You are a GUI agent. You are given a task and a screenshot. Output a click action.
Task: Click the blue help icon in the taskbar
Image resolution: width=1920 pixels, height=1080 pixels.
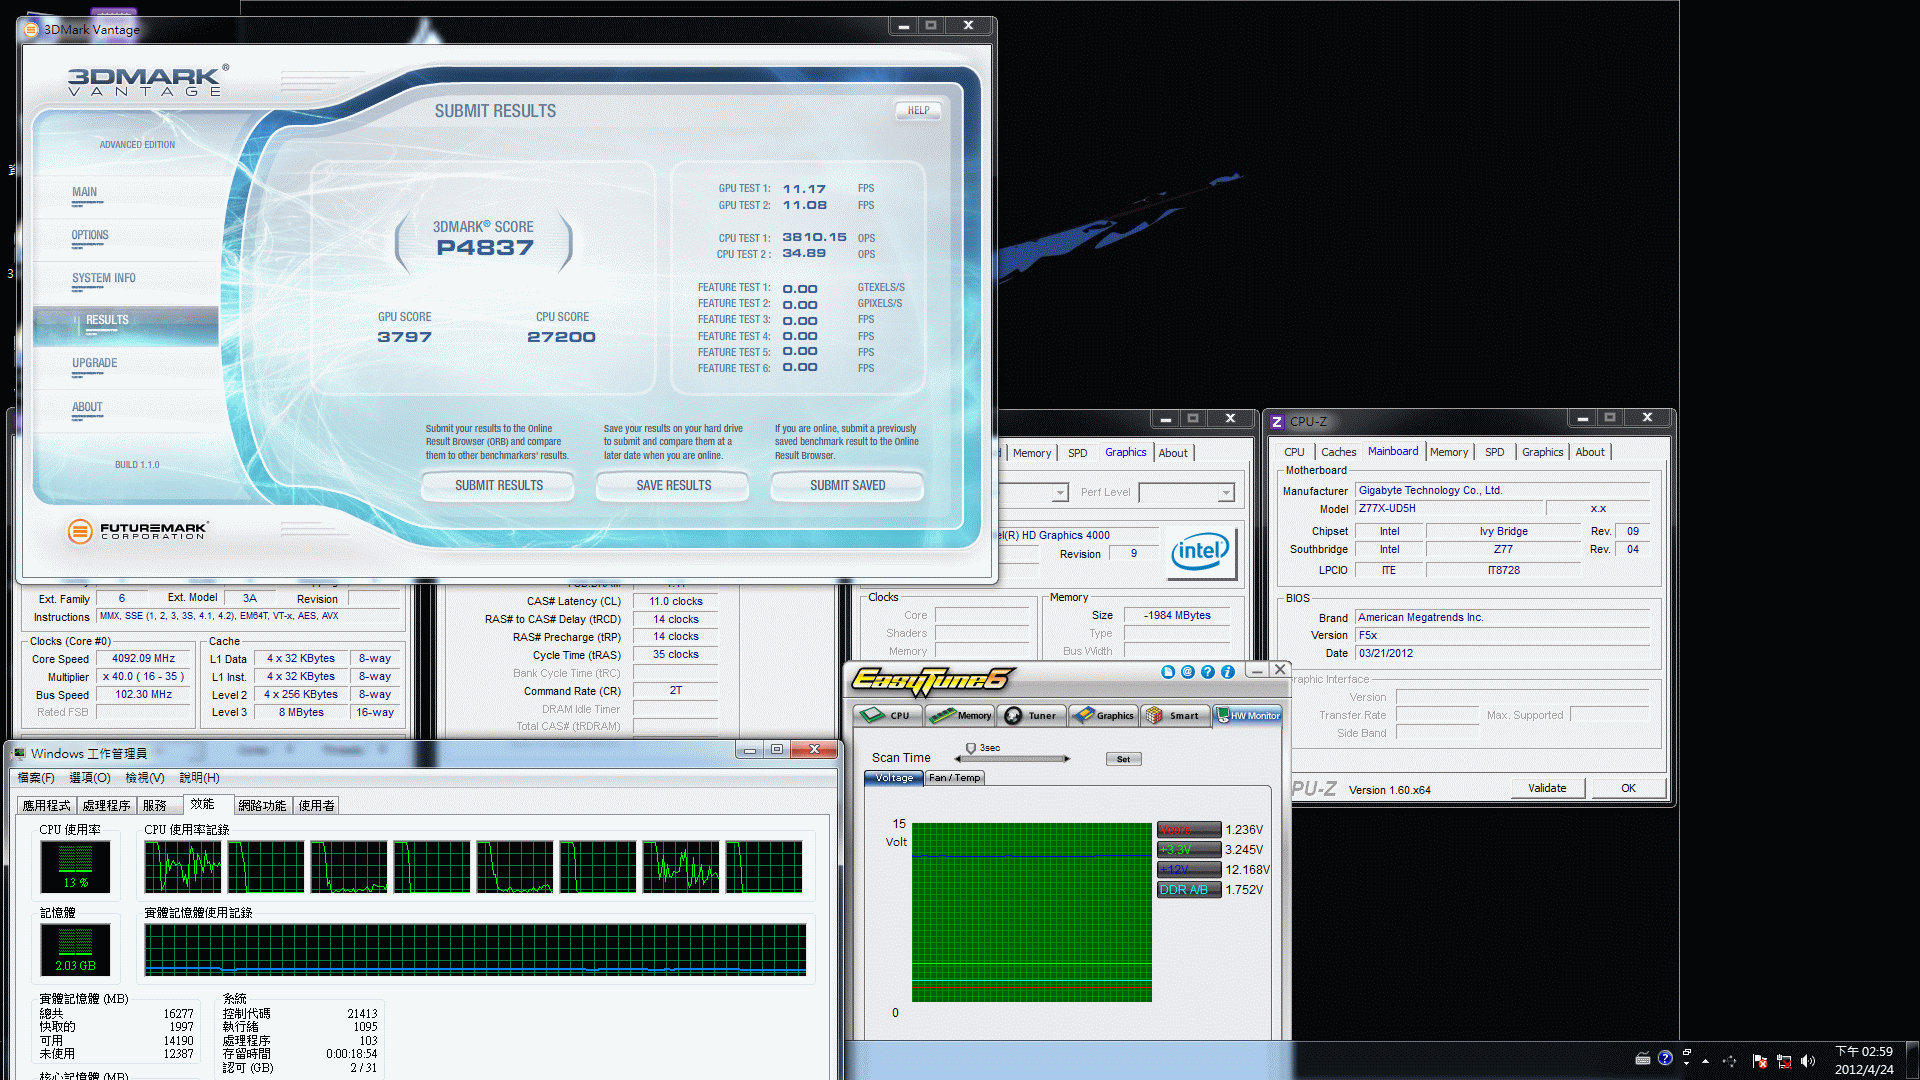pos(1665,1058)
